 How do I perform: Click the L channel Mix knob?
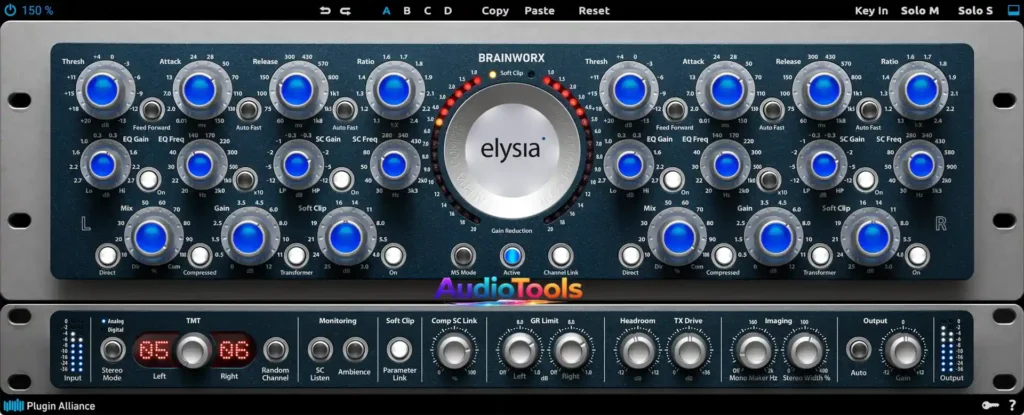pyautogui.click(x=152, y=237)
